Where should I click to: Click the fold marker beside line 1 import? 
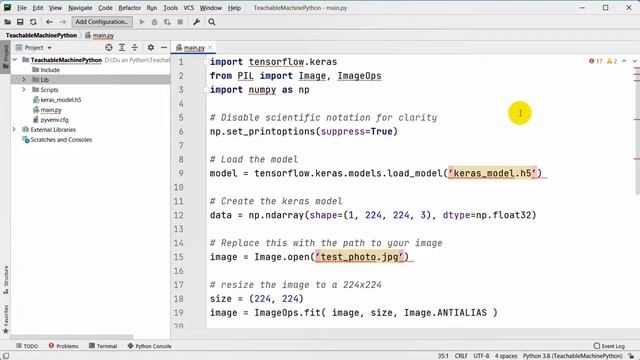click(206, 62)
